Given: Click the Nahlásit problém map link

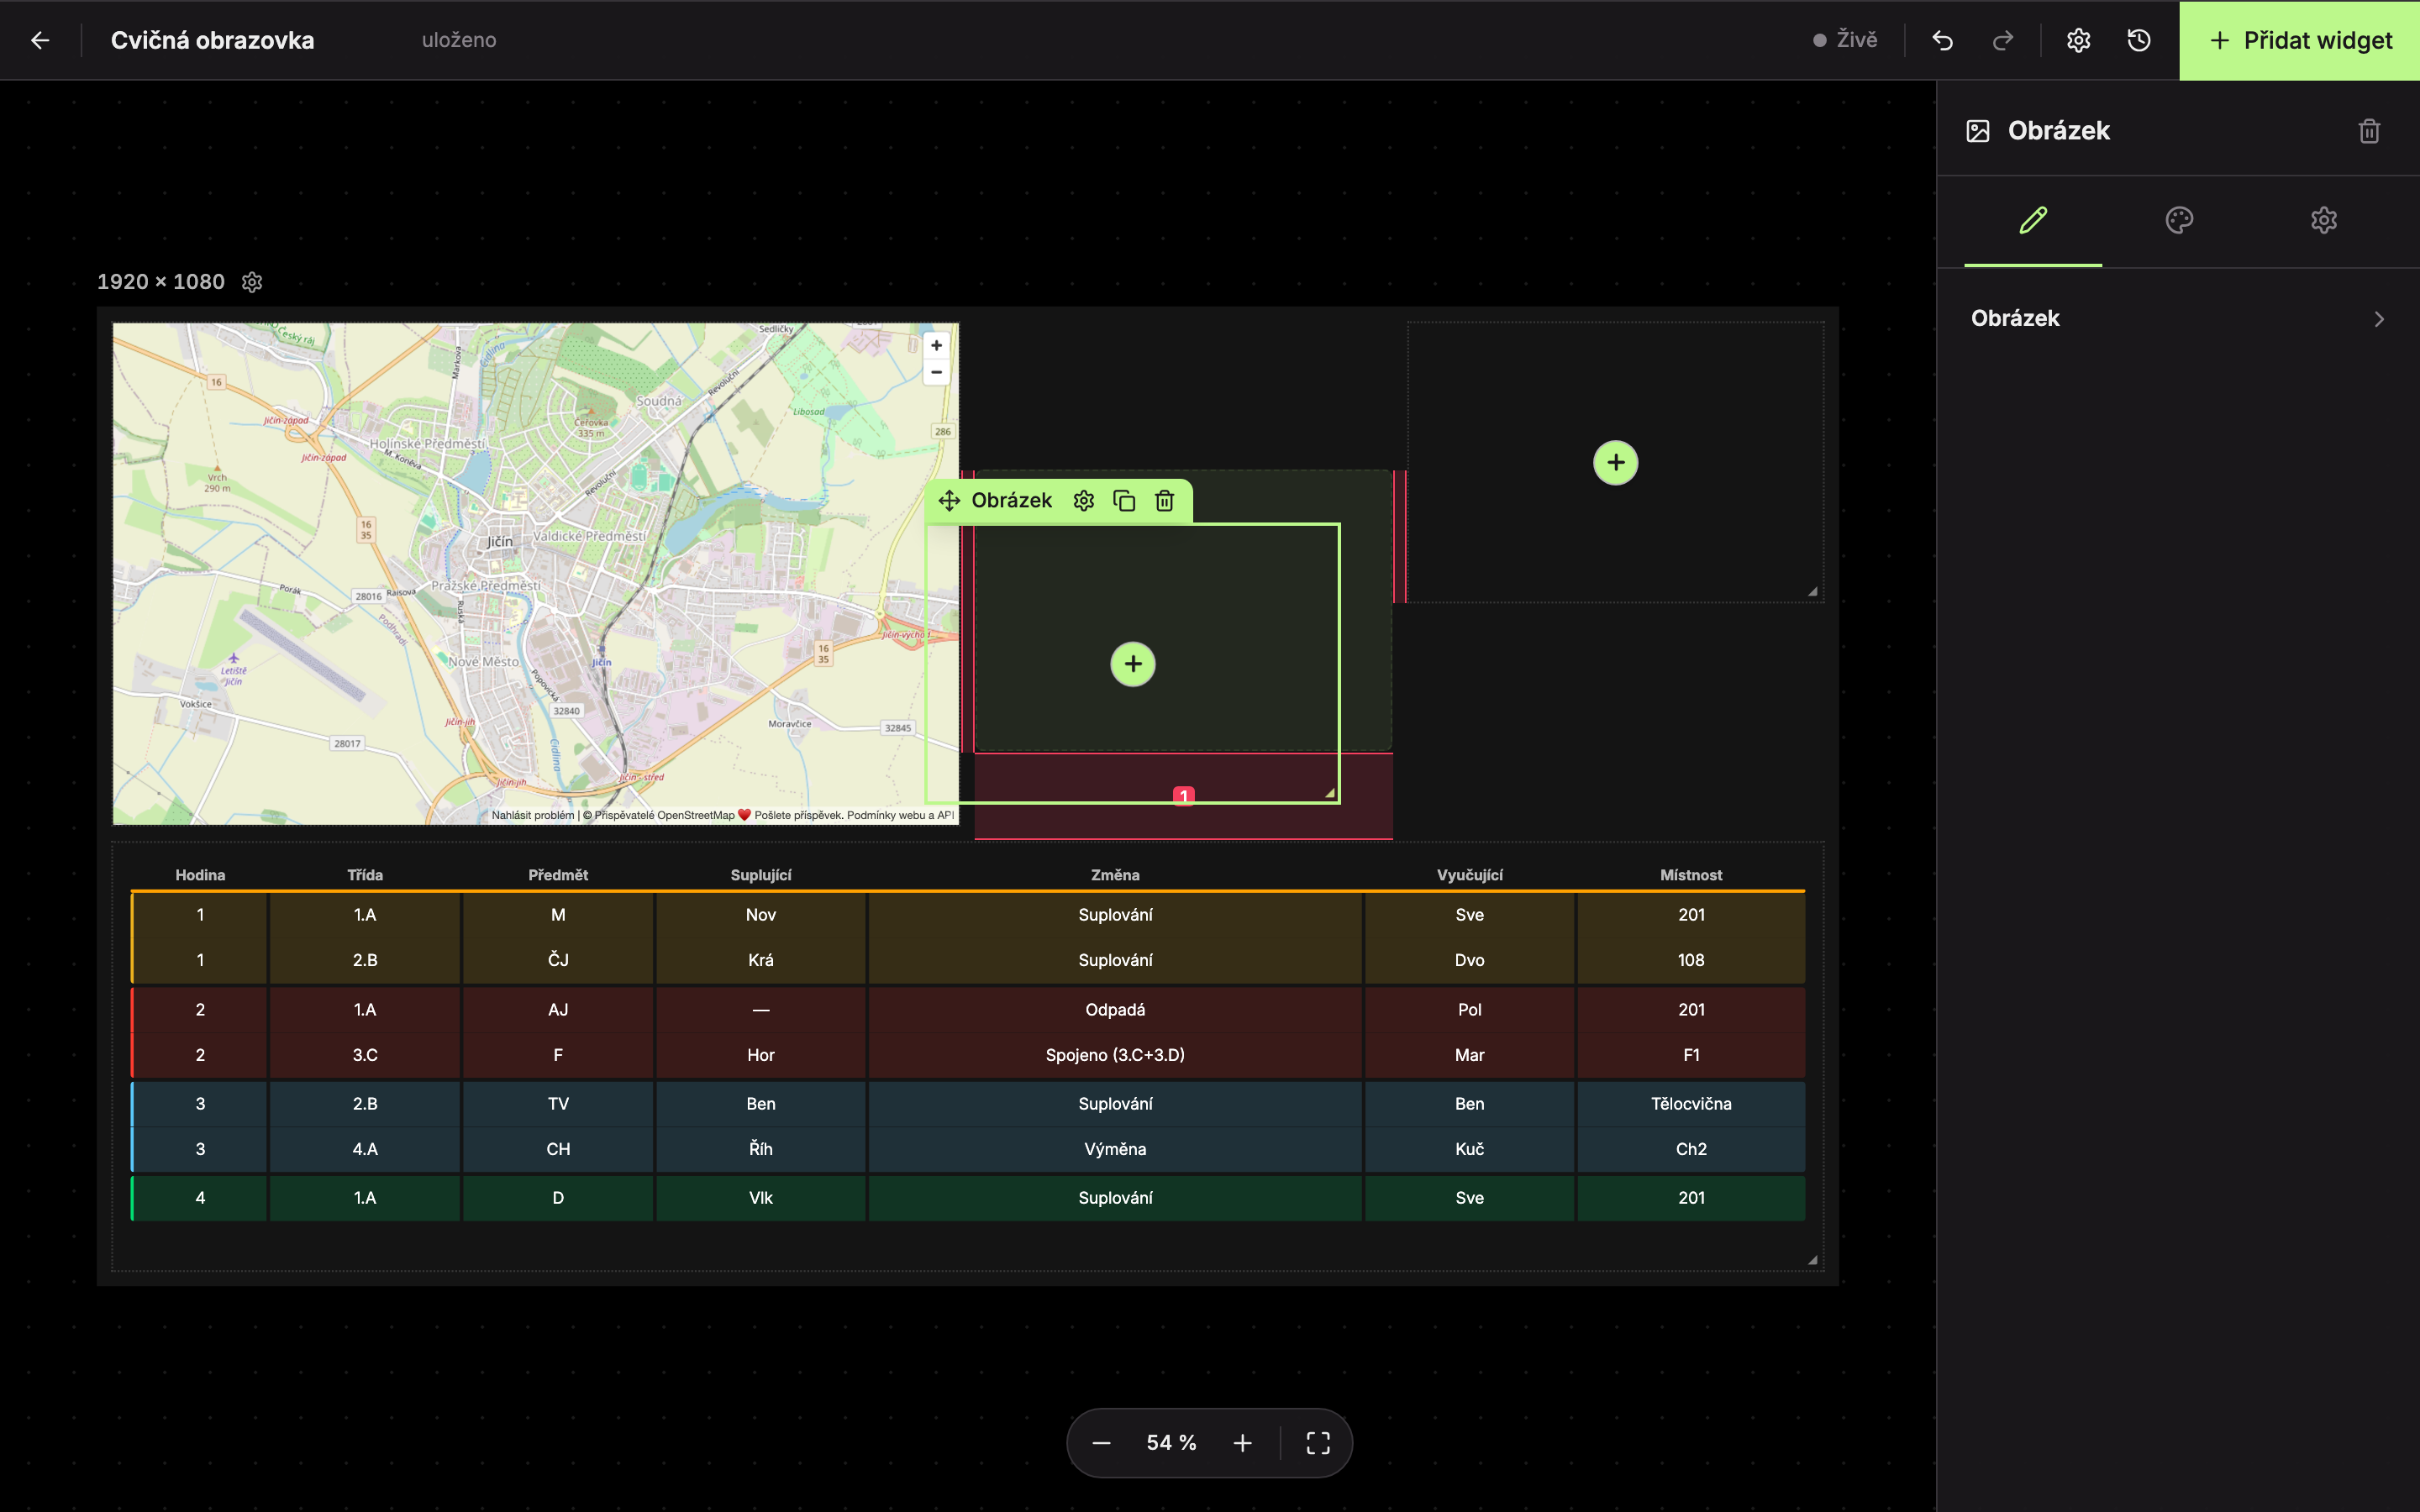Looking at the screenshot, I should (533, 815).
